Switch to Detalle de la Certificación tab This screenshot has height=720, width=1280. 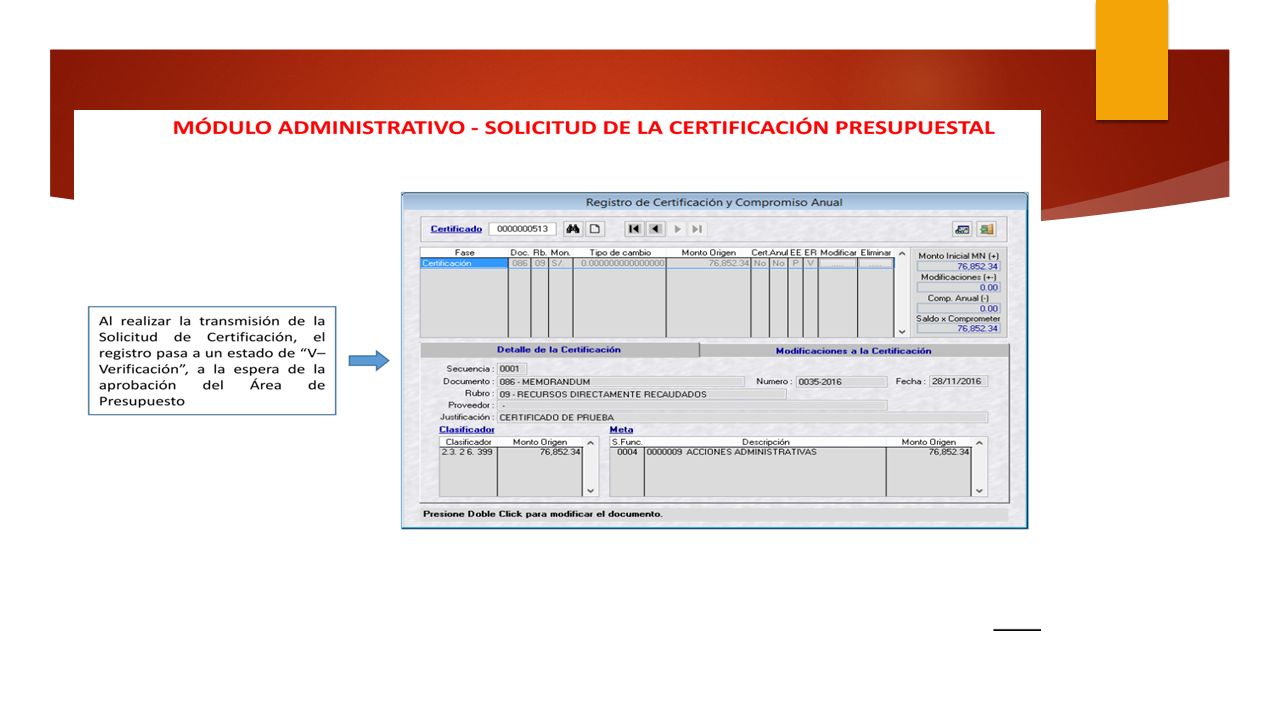point(559,350)
